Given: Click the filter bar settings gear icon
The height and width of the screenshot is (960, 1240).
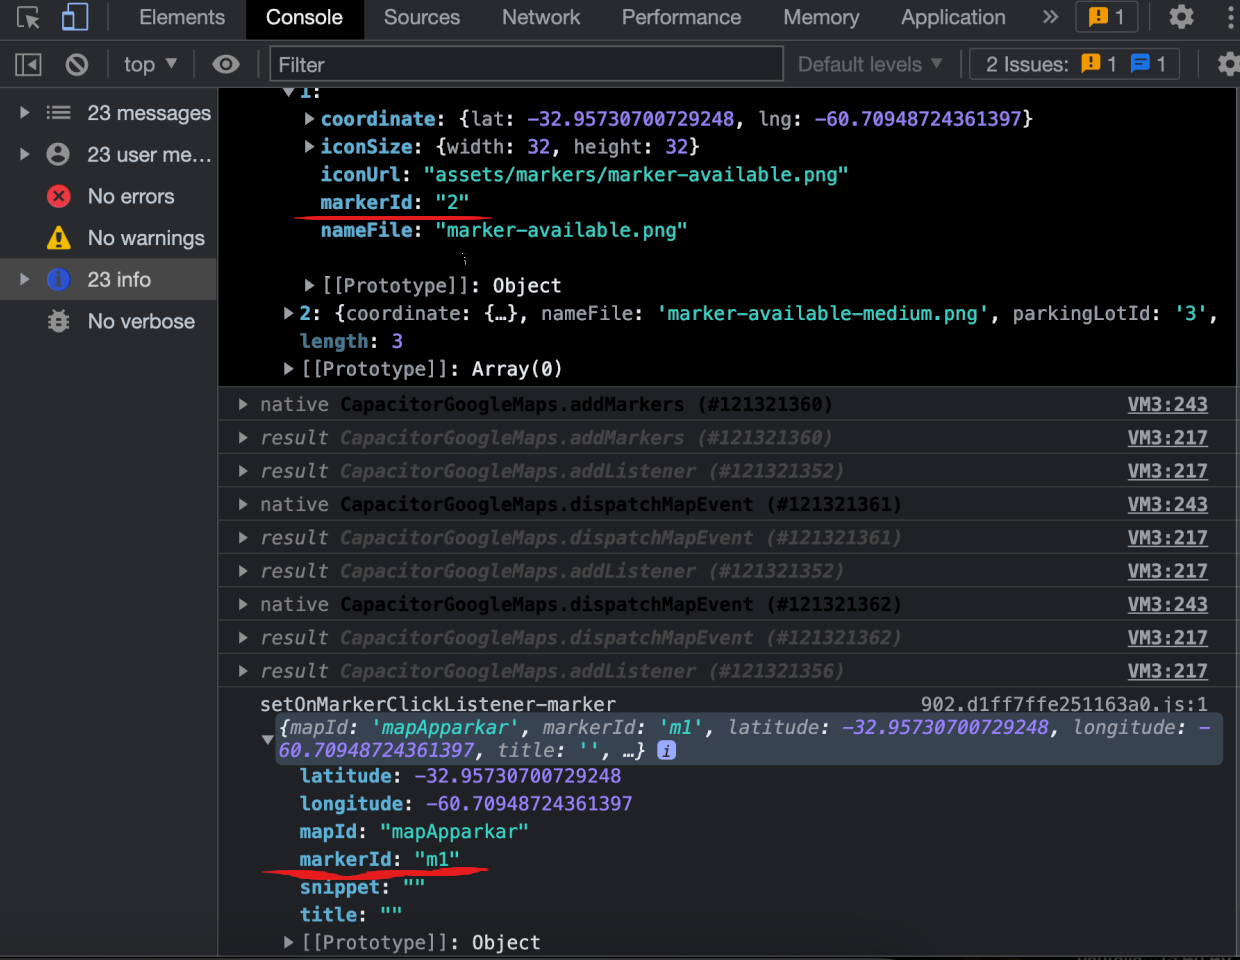Looking at the screenshot, I should [1228, 64].
